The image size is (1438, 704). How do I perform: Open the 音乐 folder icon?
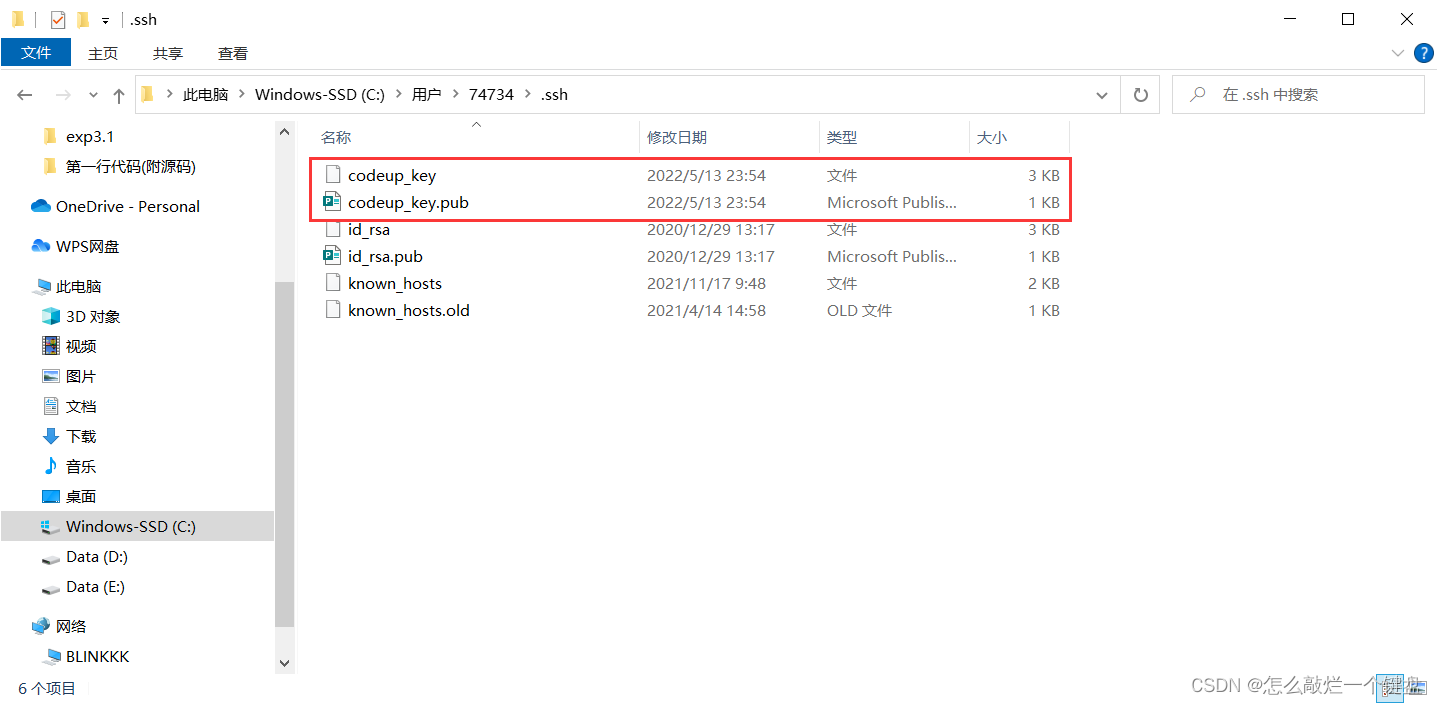[x=51, y=466]
